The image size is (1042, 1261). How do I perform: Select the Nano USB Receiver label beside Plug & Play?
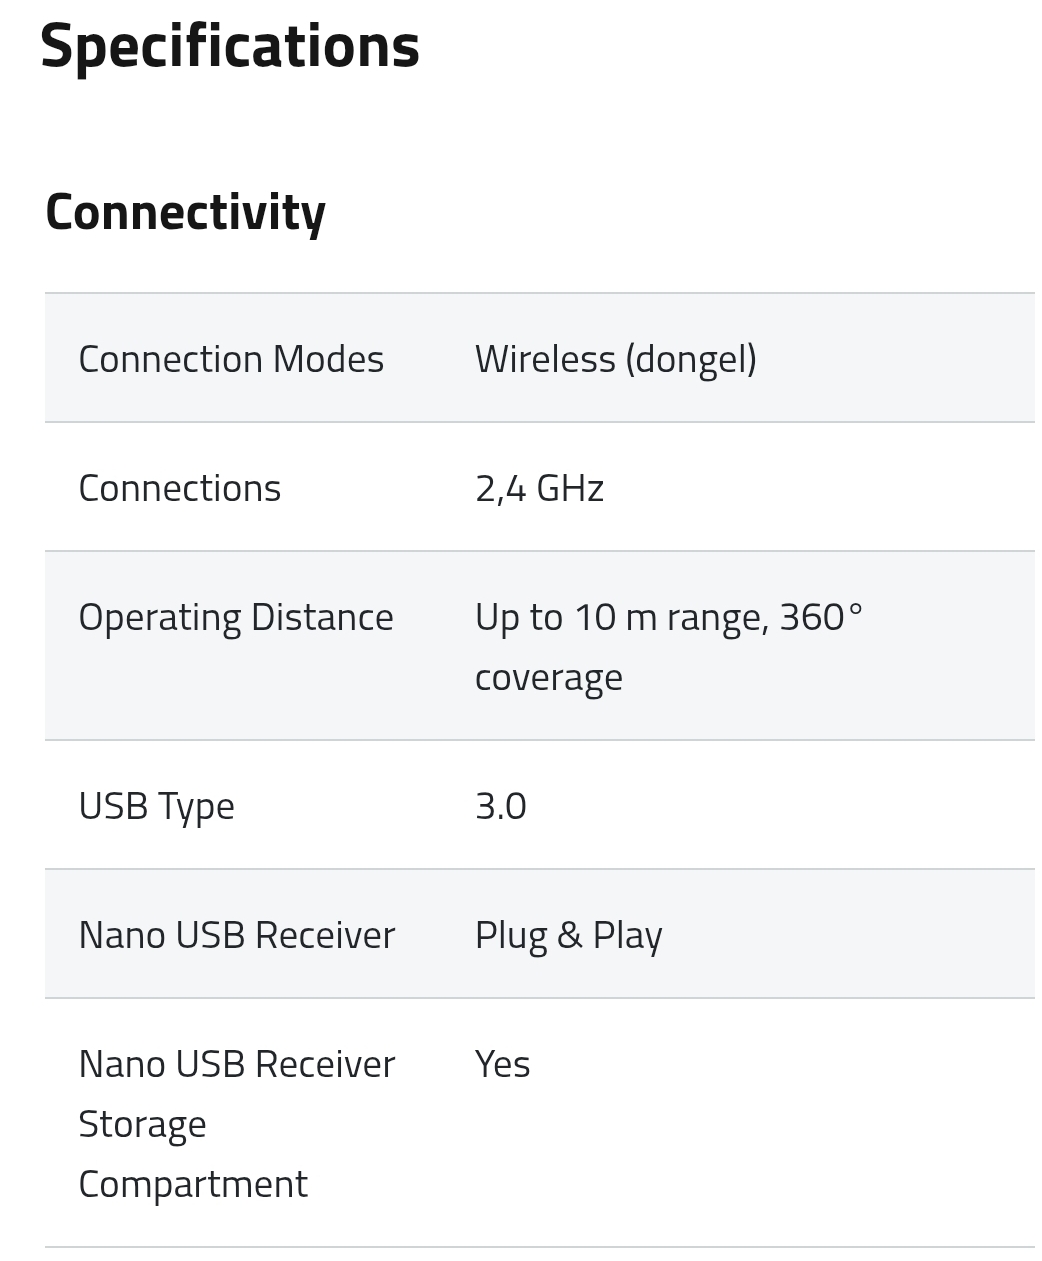236,935
